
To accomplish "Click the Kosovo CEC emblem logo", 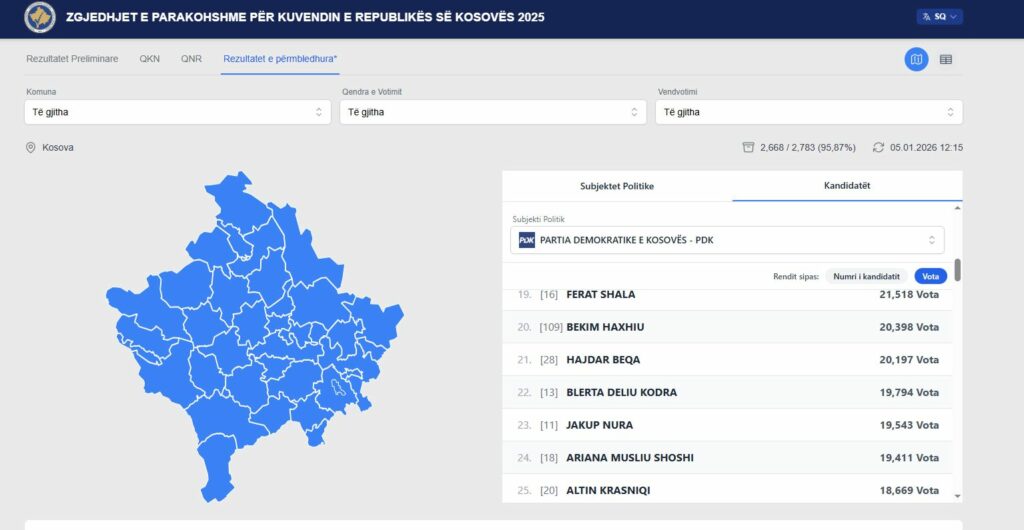I will 39,17.
